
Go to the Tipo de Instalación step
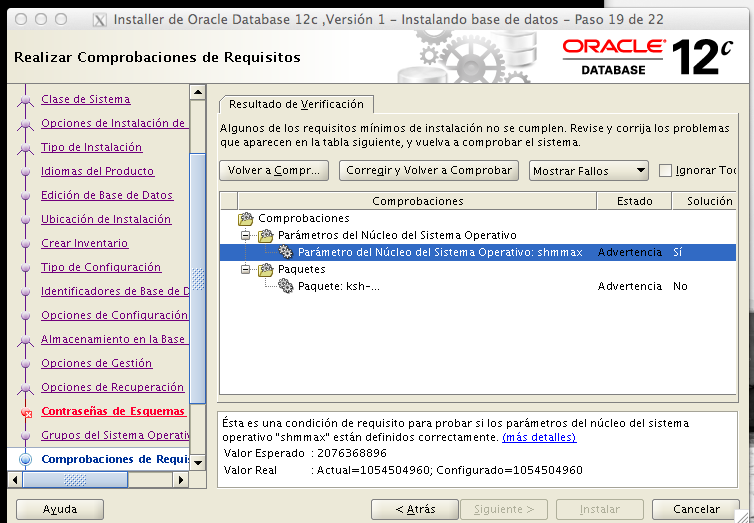coord(91,148)
